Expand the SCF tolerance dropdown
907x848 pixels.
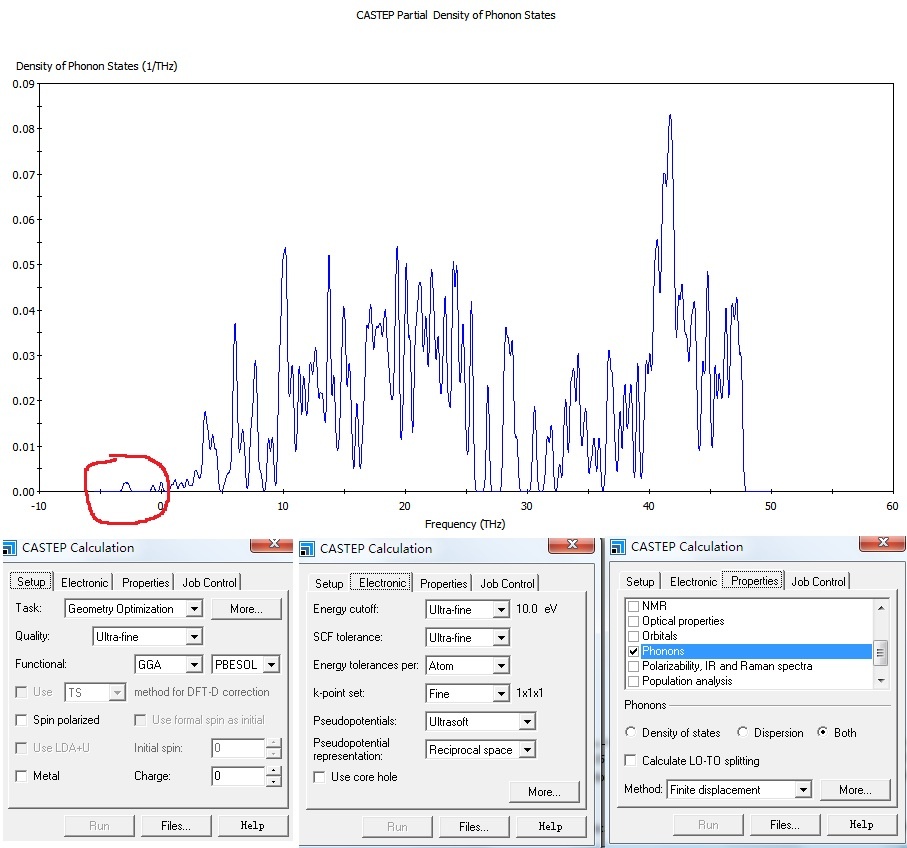501,637
